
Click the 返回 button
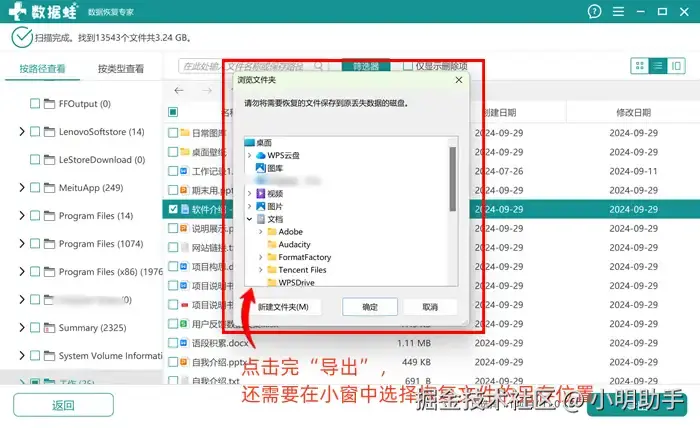pyautogui.click(x=63, y=405)
